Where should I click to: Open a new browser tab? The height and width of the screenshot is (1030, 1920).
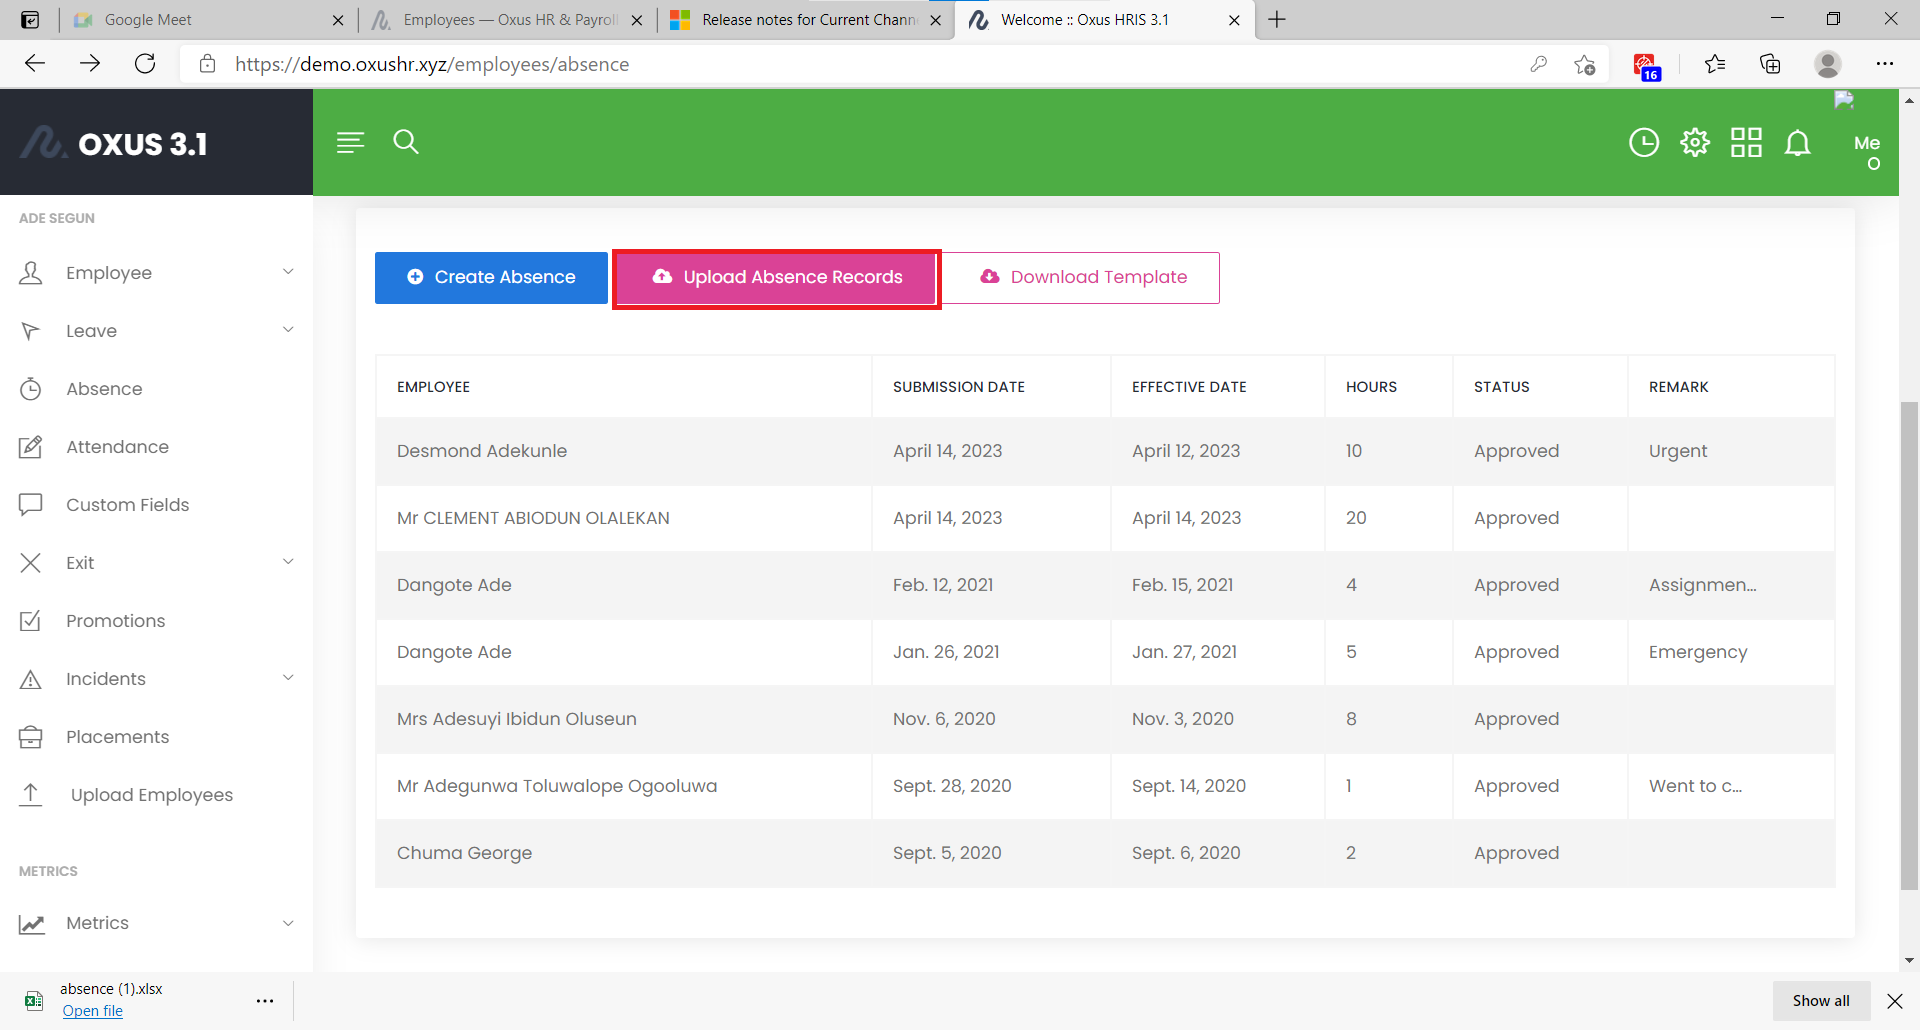(1277, 20)
